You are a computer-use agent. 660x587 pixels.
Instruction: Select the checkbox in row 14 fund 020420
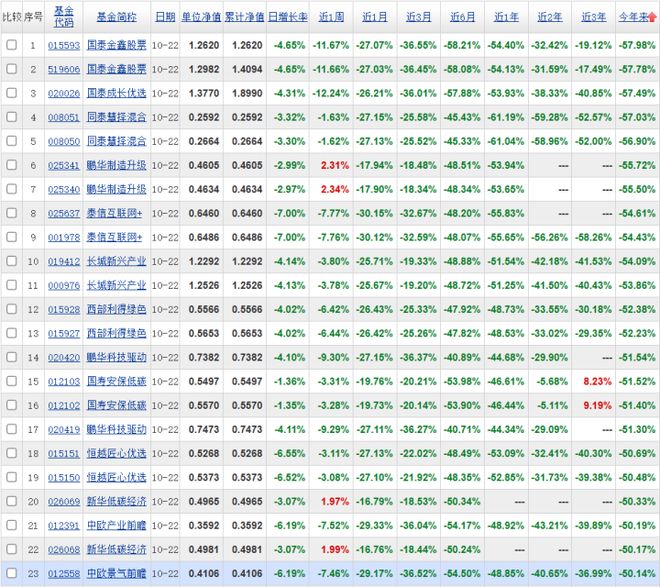[x=12, y=357]
